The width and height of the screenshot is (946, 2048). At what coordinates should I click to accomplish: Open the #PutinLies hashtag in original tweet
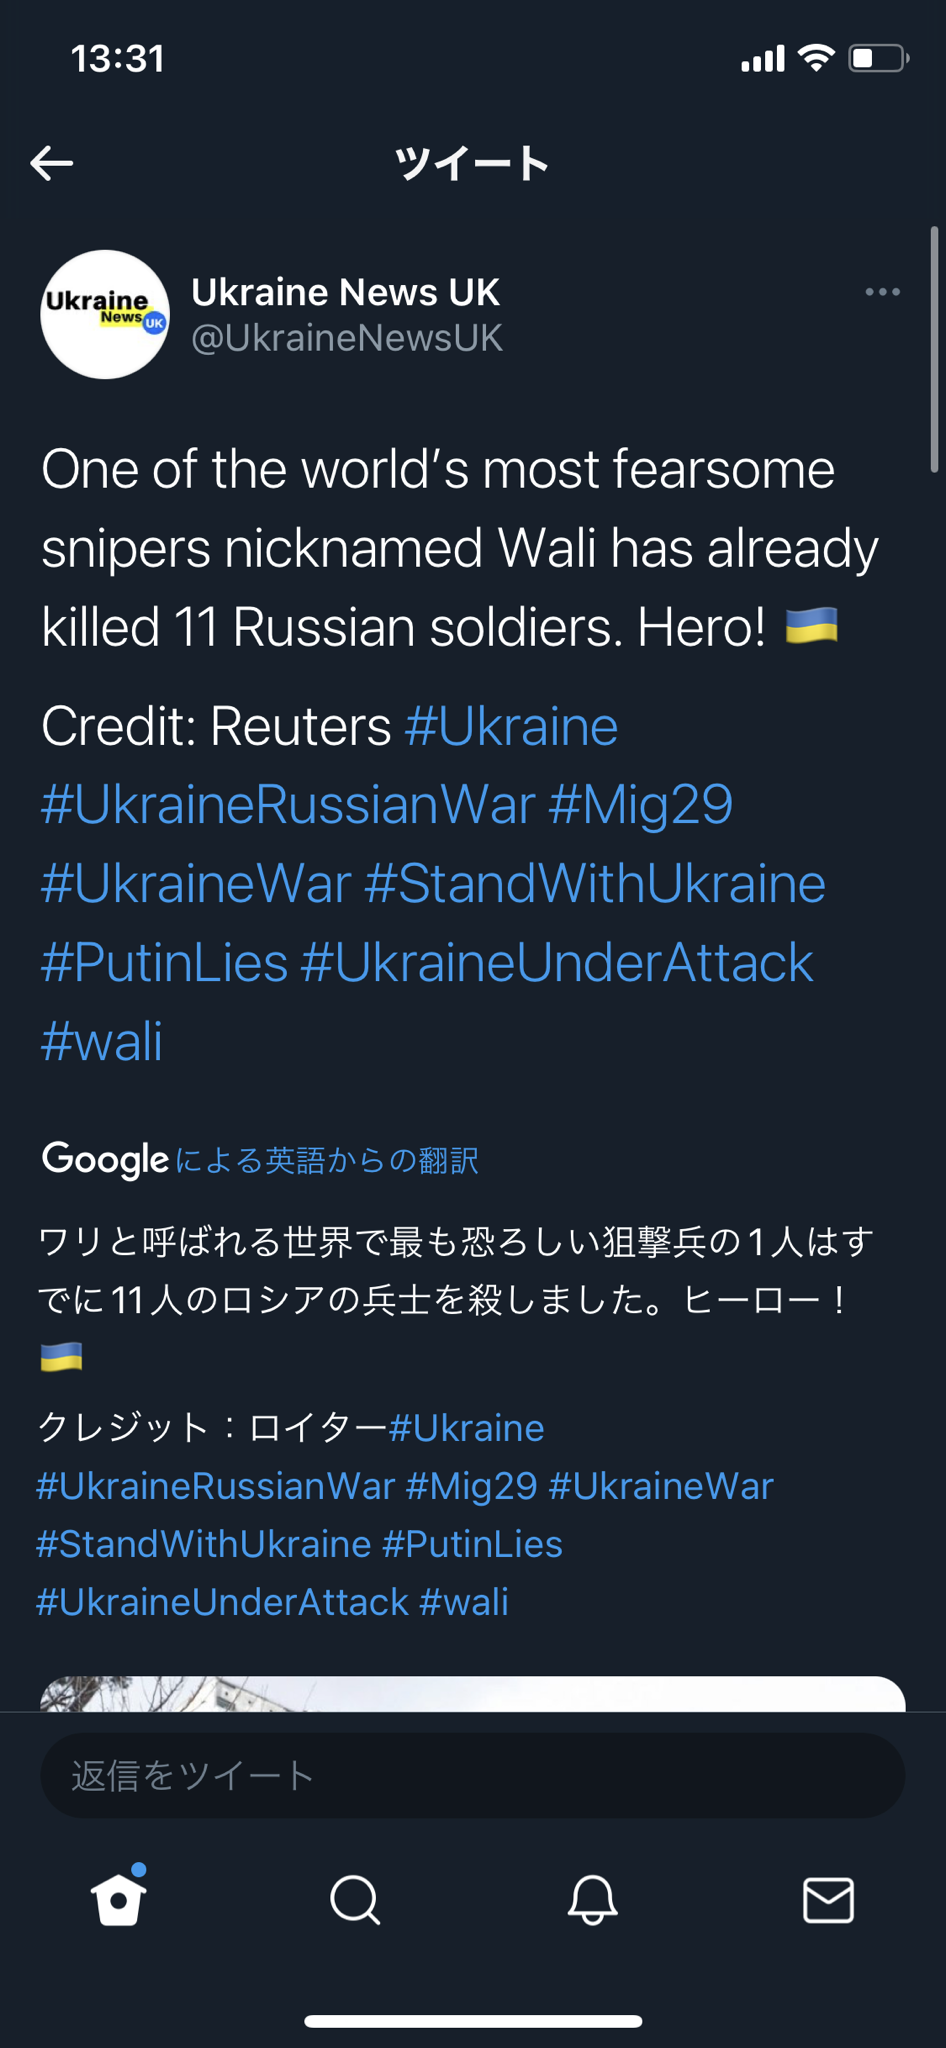tap(164, 962)
